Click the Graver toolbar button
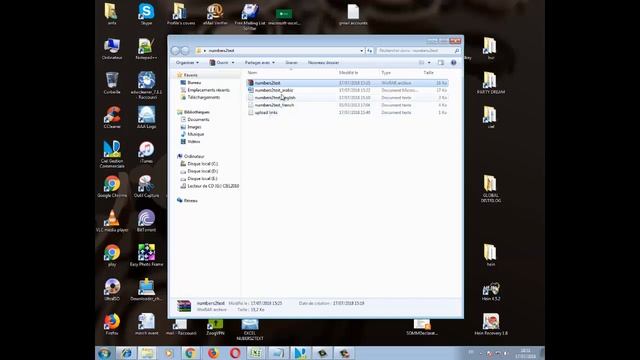The height and width of the screenshot is (360, 640). pos(291,62)
